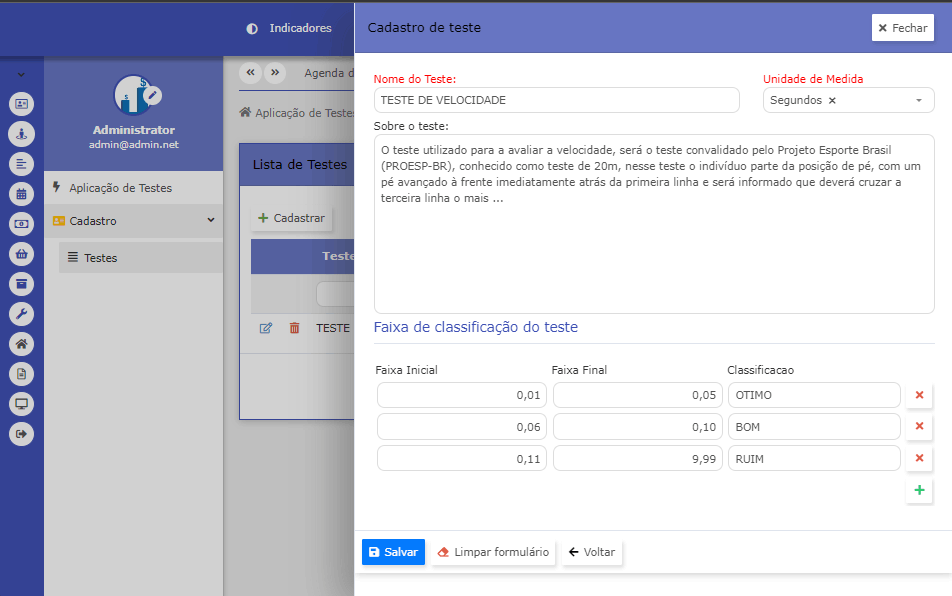The height and width of the screenshot is (596, 952).
Task: Click the edit pencil icon in test list
Action: [x=266, y=328]
